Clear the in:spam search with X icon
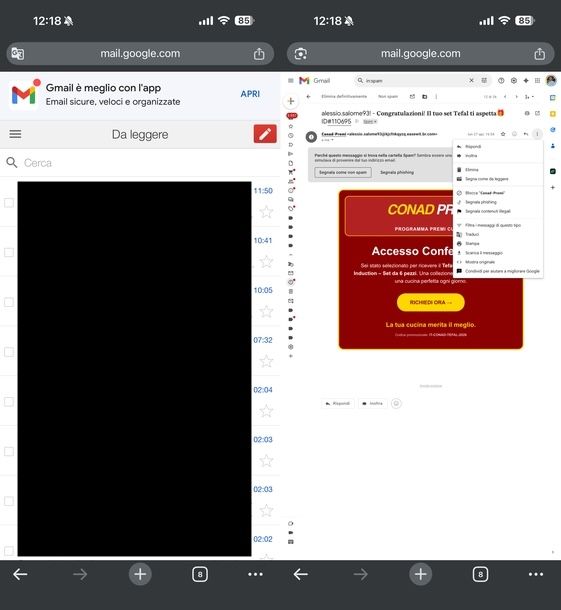Screen dimensions: 561x610 [x=471, y=81]
